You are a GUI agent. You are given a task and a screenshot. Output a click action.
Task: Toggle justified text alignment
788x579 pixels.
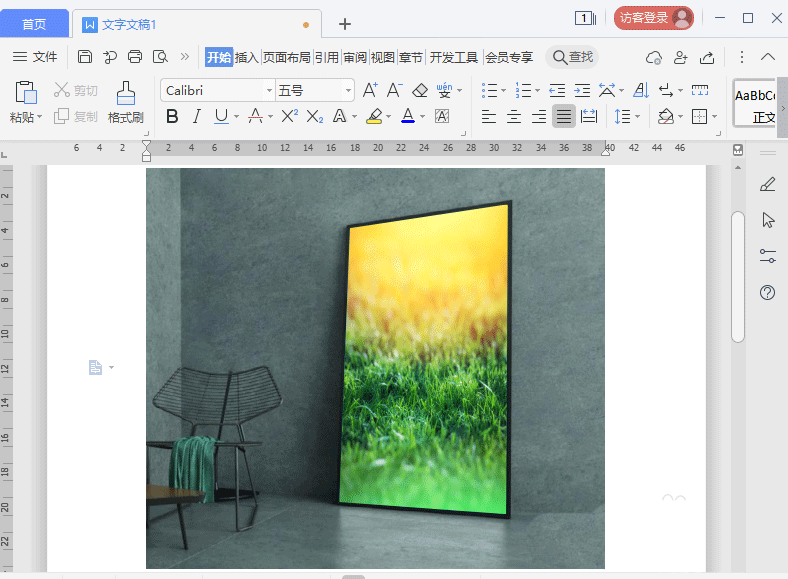(564, 117)
